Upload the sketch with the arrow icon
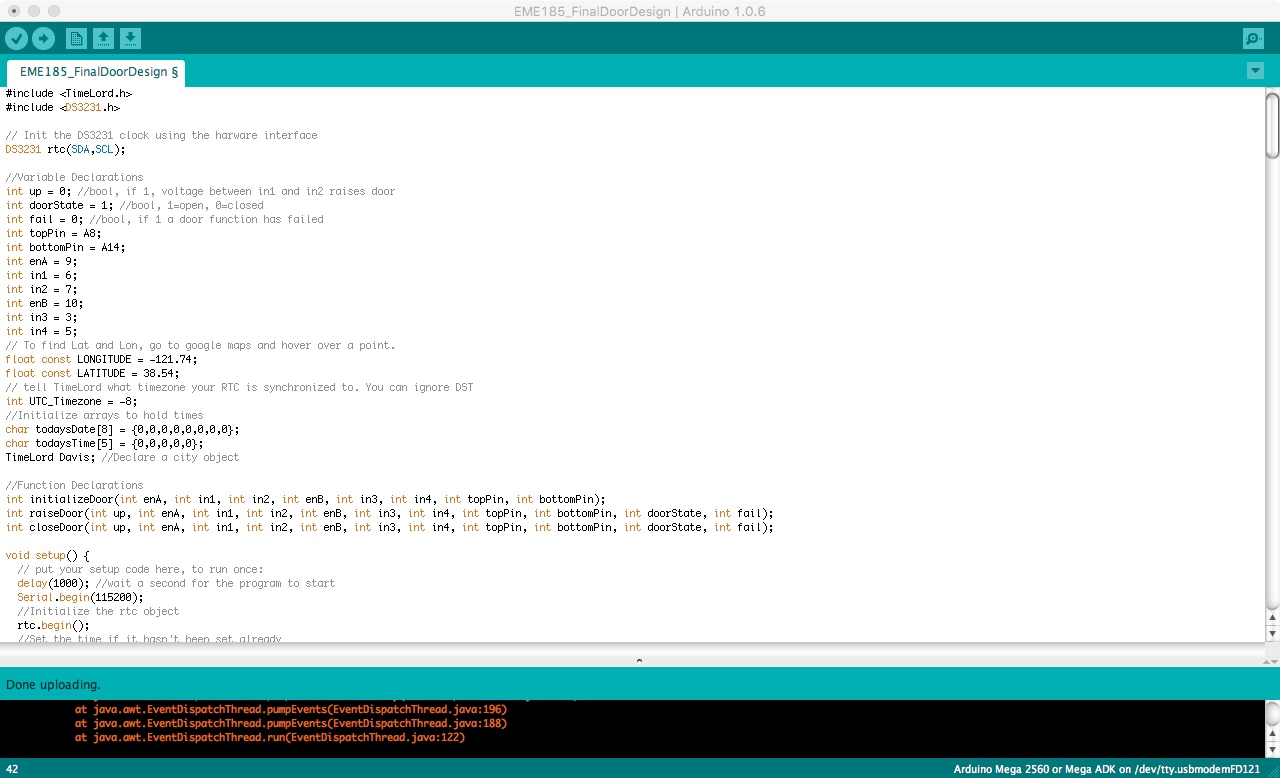This screenshot has width=1280, height=778. coord(43,39)
